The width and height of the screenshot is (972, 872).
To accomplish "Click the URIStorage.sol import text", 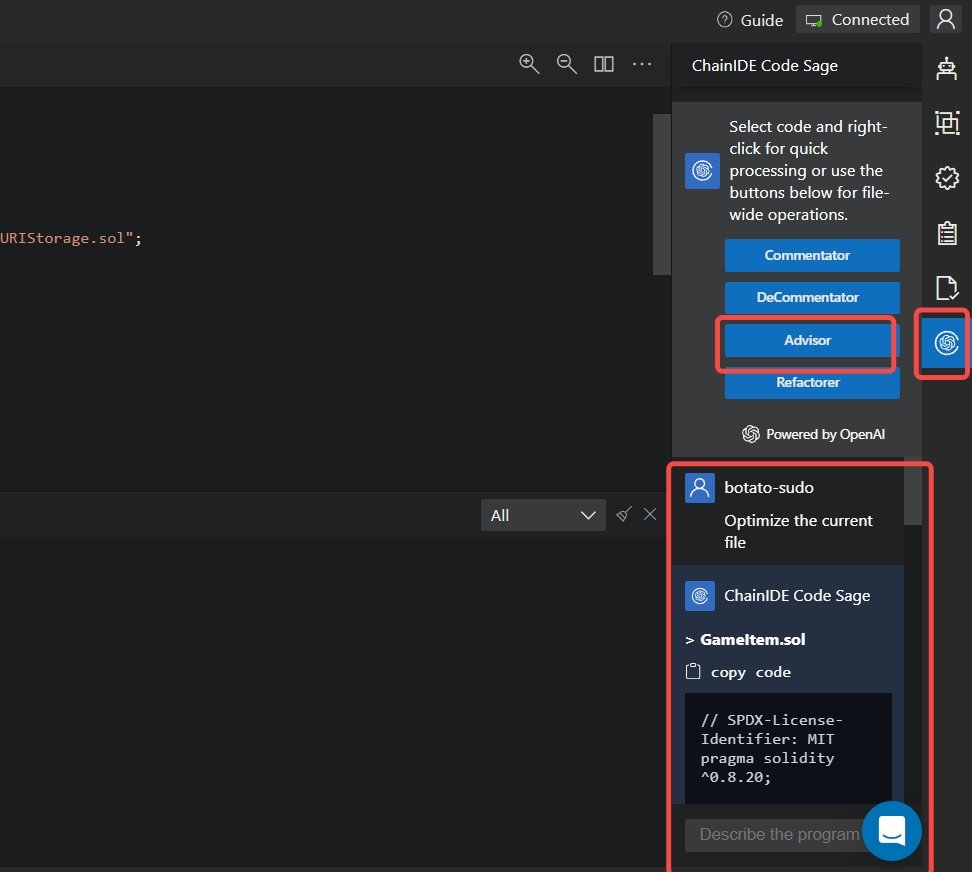I will [x=71, y=239].
